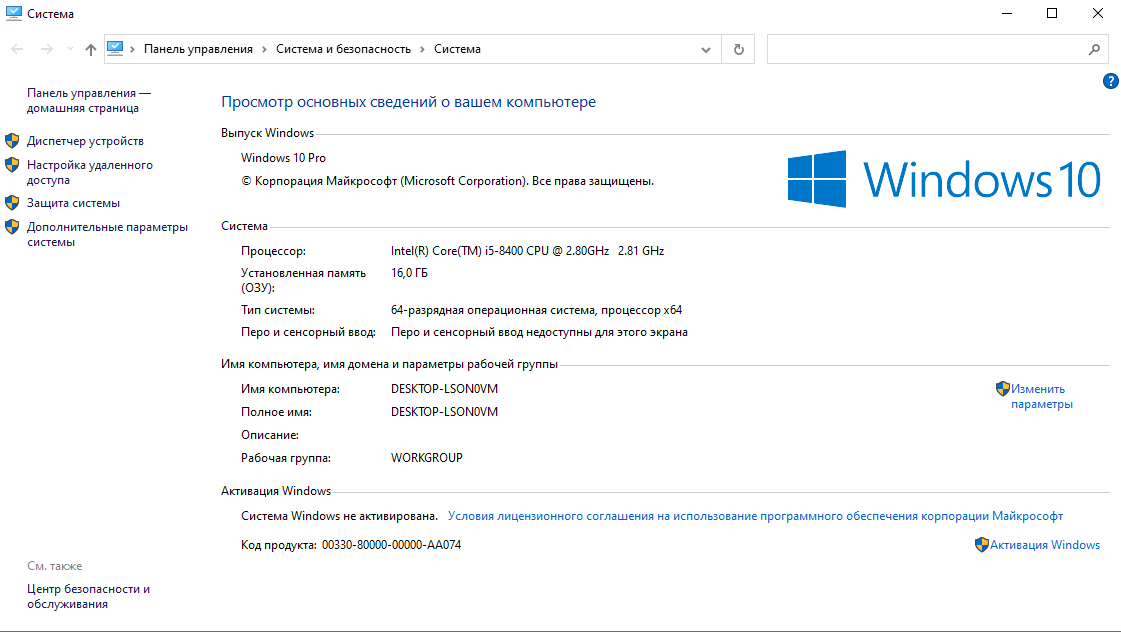Open 'Диспетчер устройств' link

point(85,141)
